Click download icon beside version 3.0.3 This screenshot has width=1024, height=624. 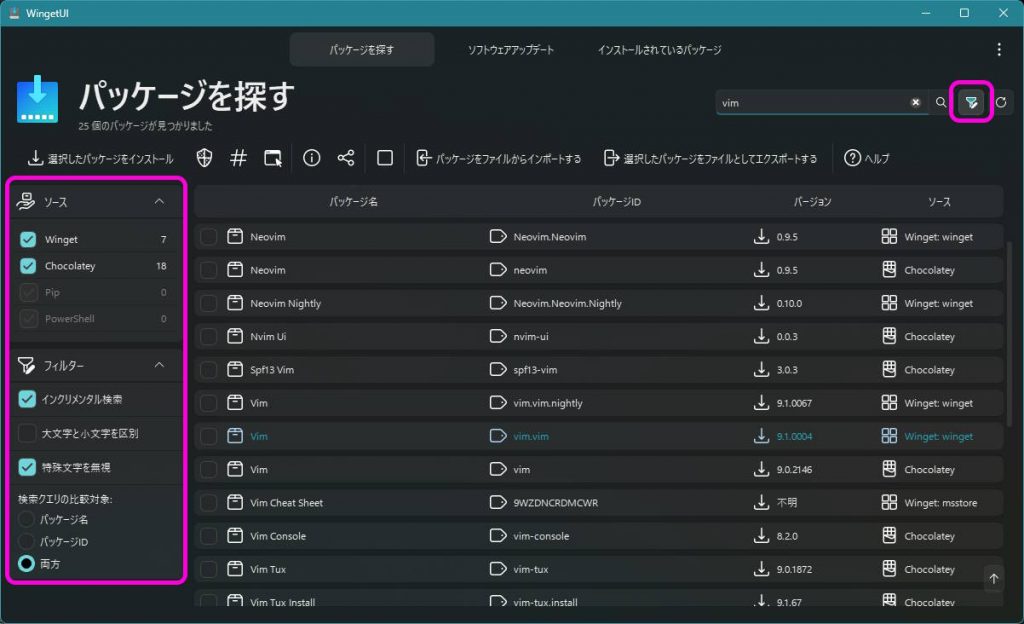point(761,369)
